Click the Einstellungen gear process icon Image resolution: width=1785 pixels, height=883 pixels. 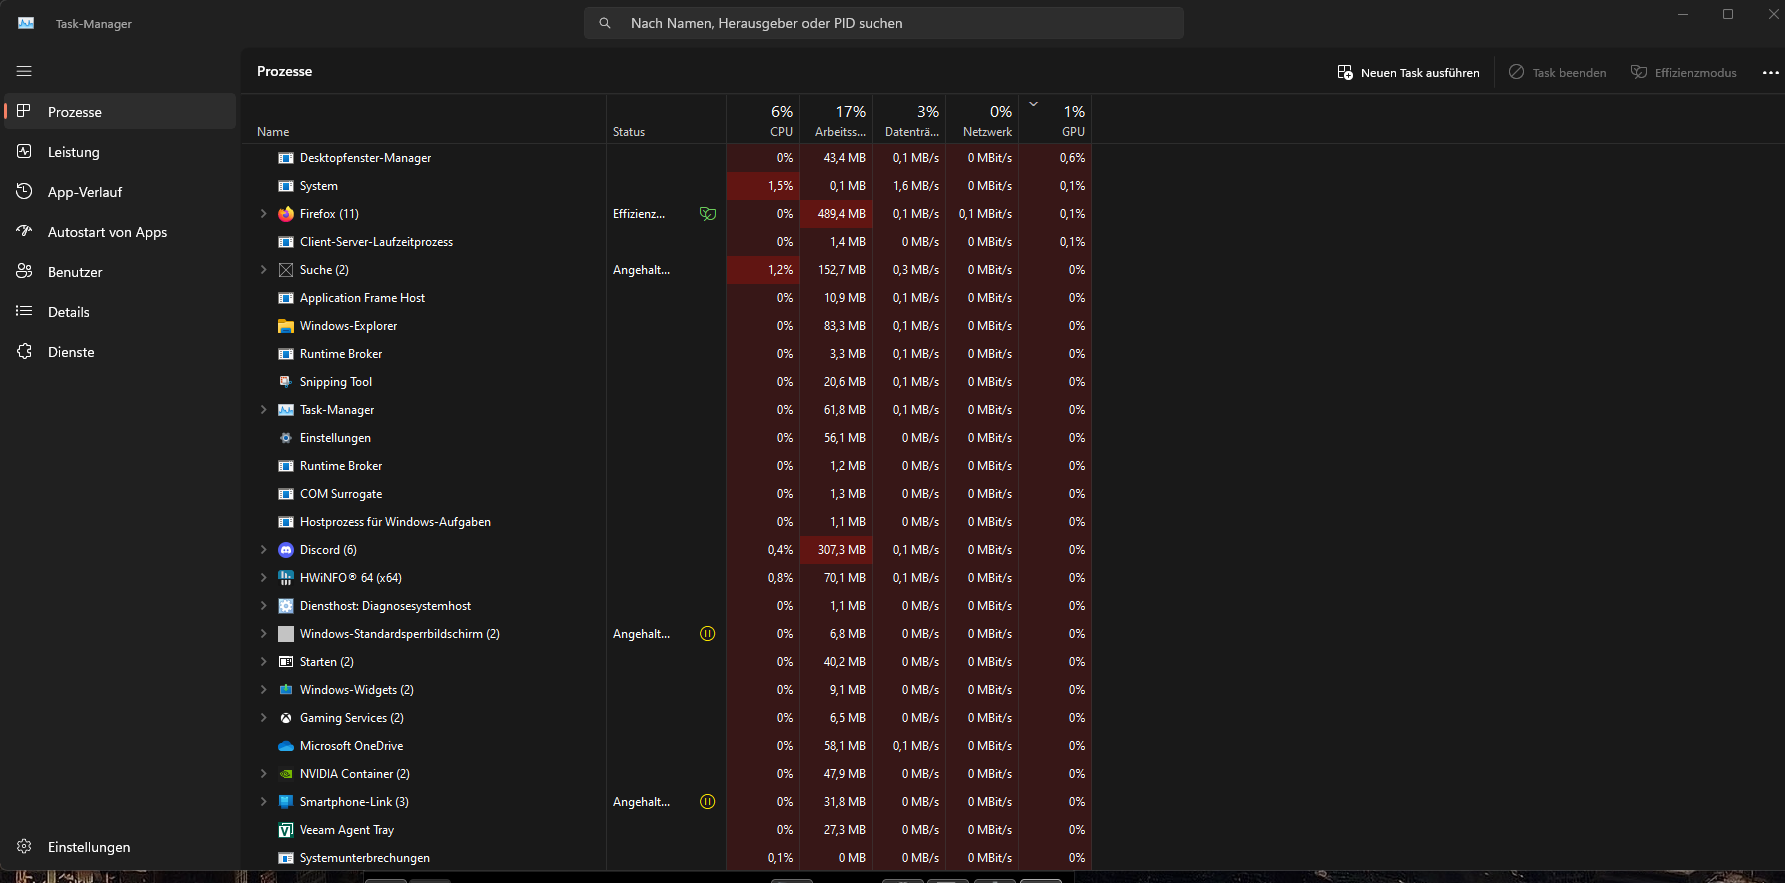(x=286, y=438)
